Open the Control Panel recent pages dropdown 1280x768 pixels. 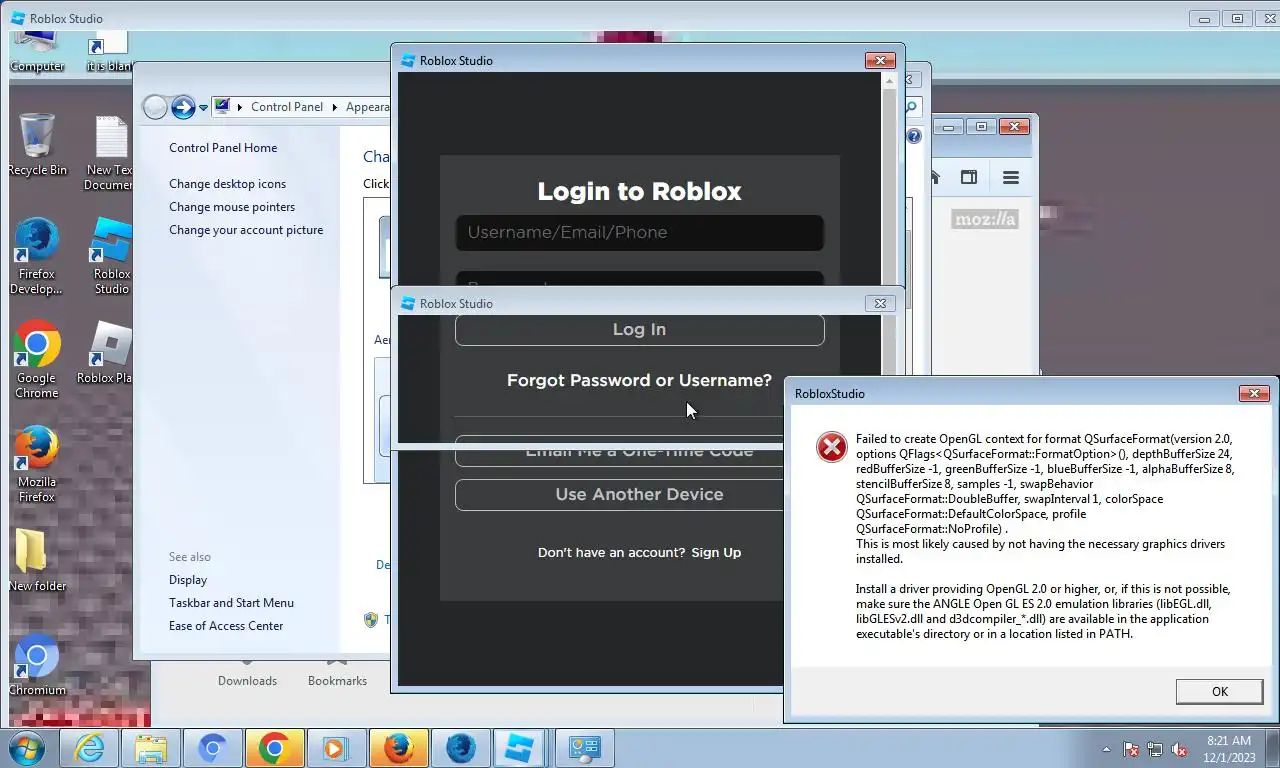[x=203, y=107]
